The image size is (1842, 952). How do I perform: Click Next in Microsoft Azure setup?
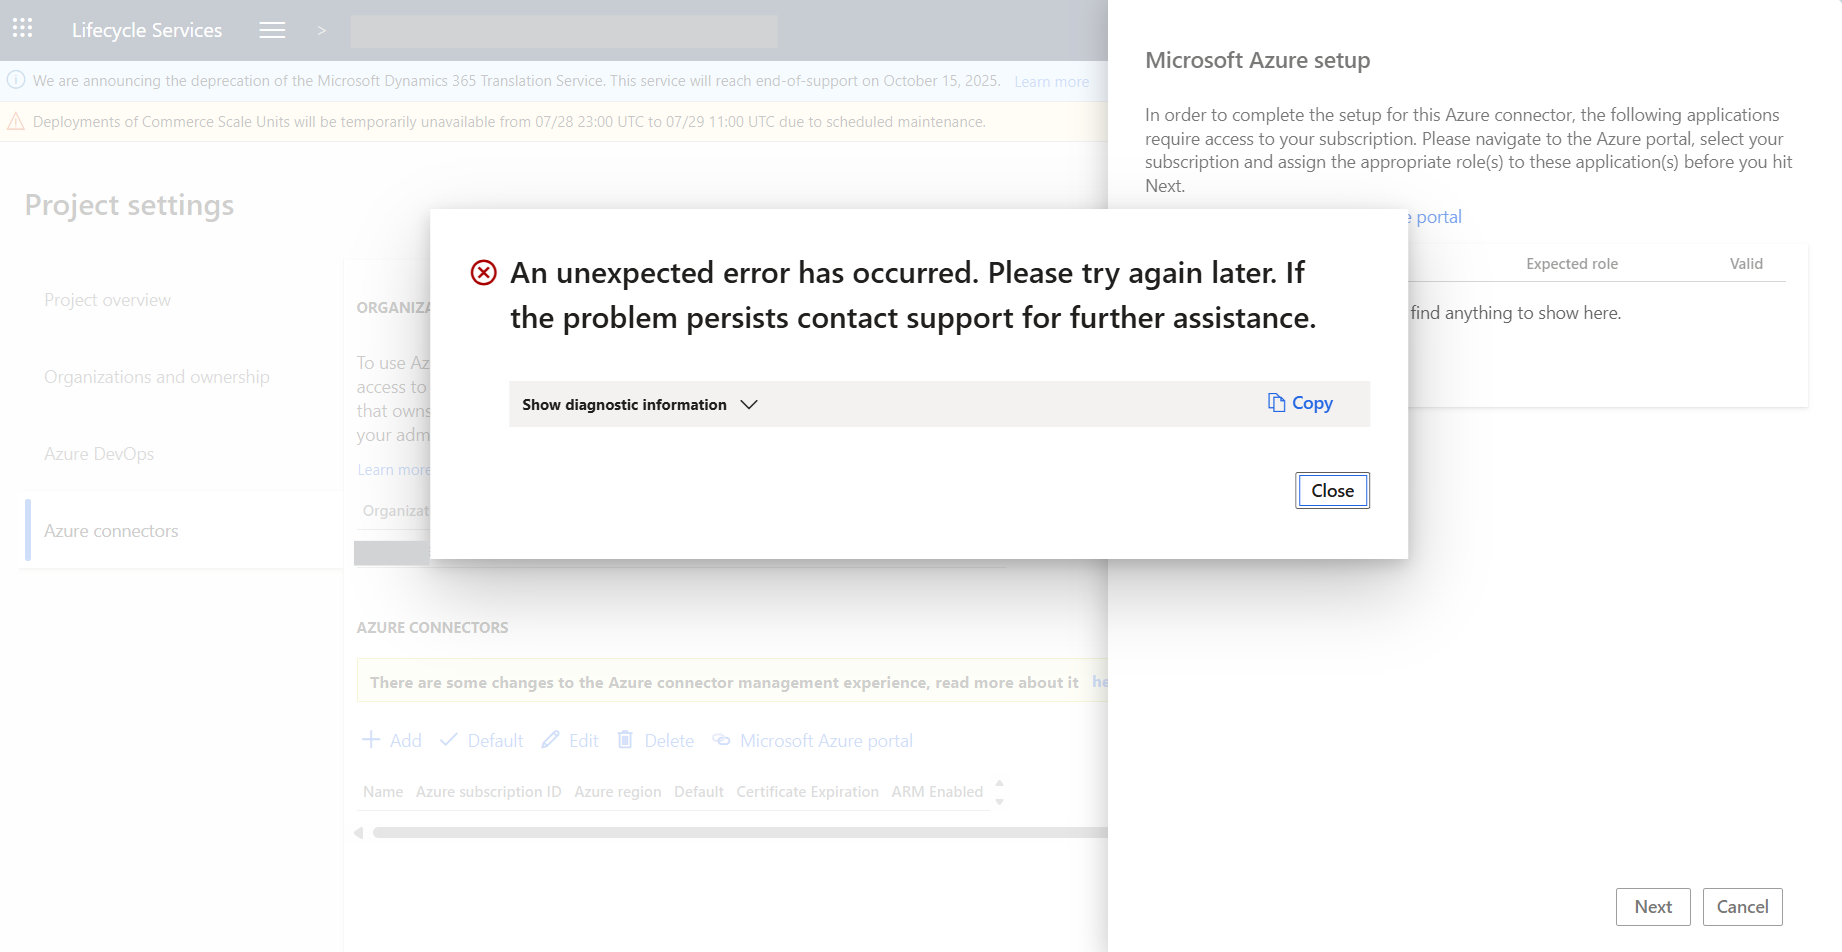coord(1653,906)
